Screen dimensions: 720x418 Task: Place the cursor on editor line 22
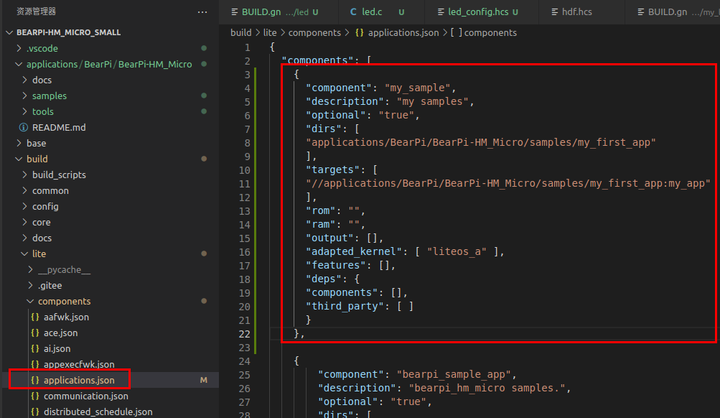click(x=459, y=334)
